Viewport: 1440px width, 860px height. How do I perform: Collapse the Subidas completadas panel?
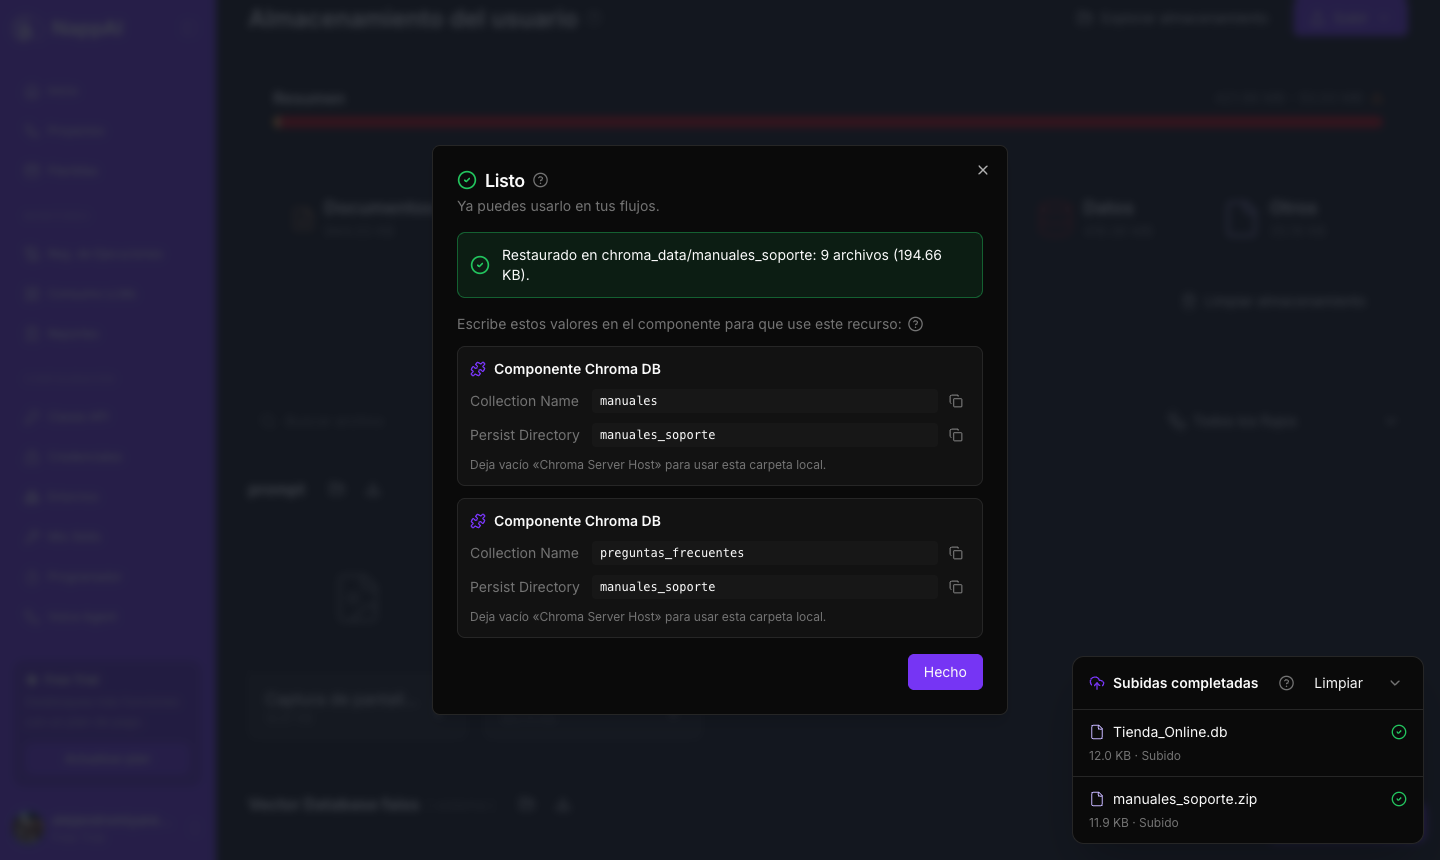[1395, 683]
